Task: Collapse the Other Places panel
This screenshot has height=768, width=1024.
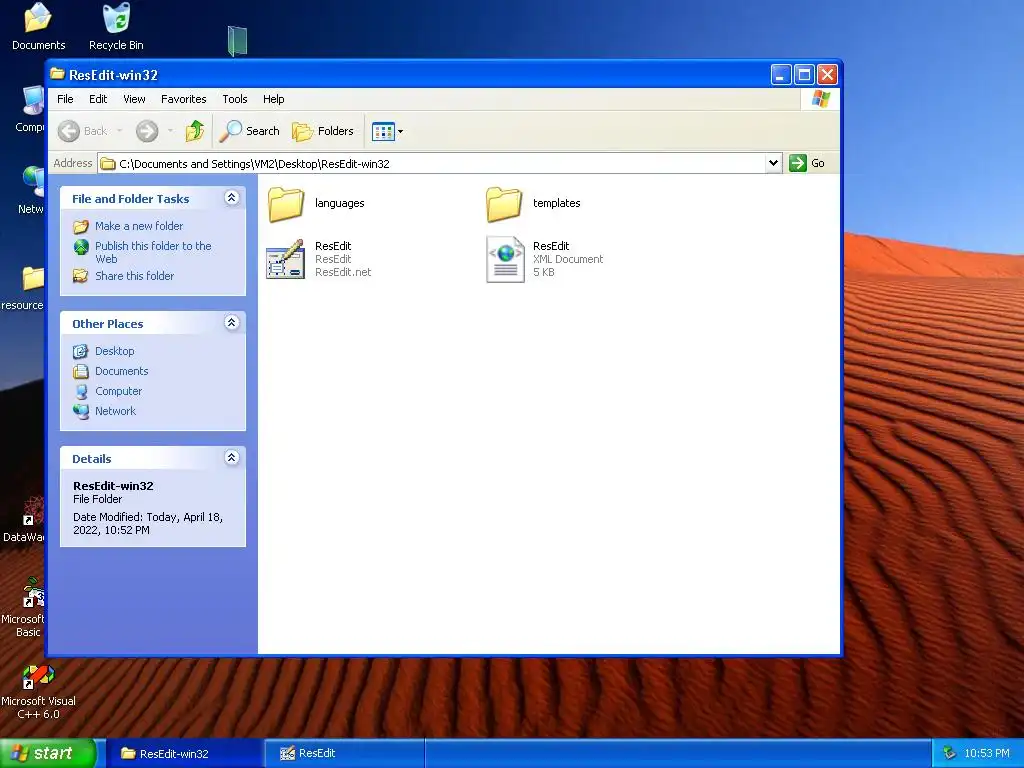Action: click(x=231, y=323)
